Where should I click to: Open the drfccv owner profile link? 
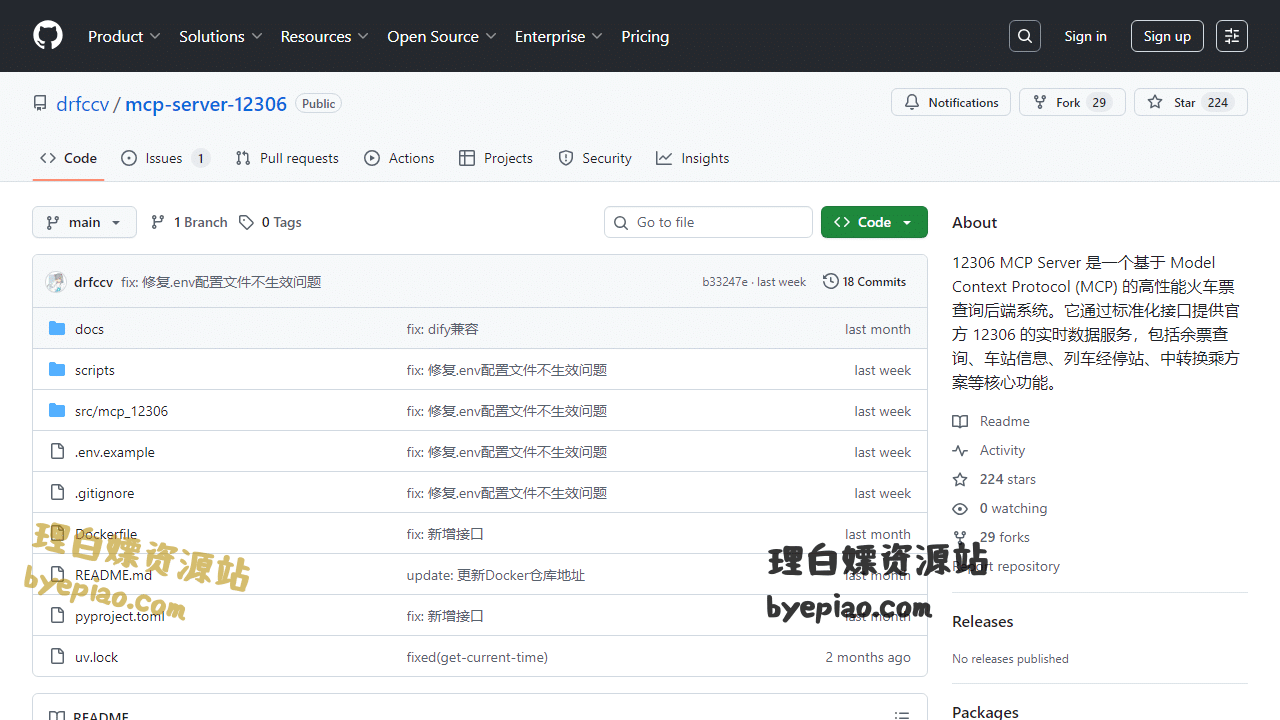[82, 104]
